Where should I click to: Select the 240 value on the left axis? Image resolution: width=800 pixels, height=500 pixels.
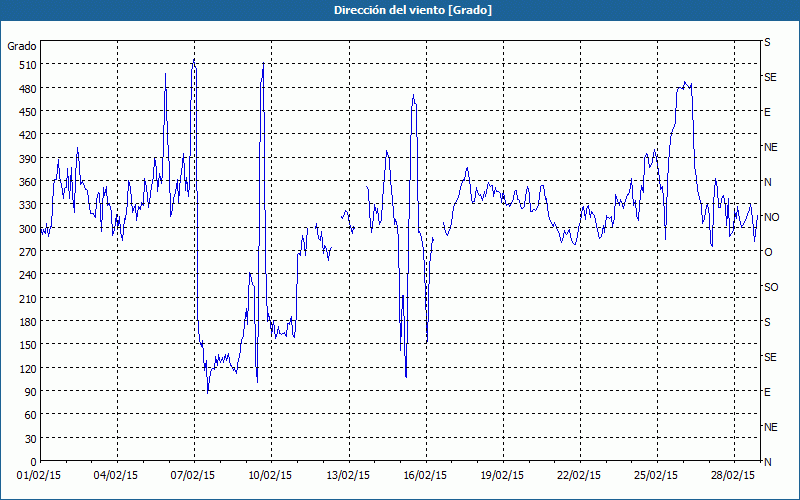point(28,276)
